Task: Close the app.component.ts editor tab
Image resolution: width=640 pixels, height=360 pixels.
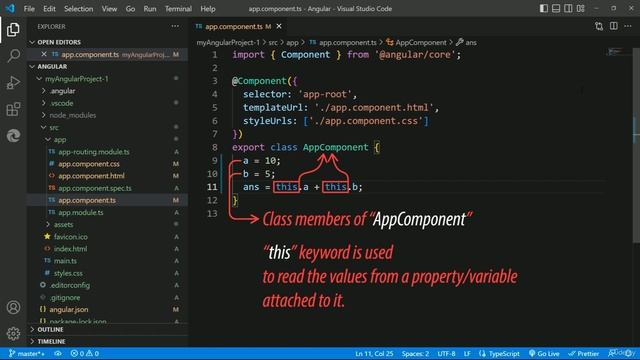Action: [x=279, y=26]
